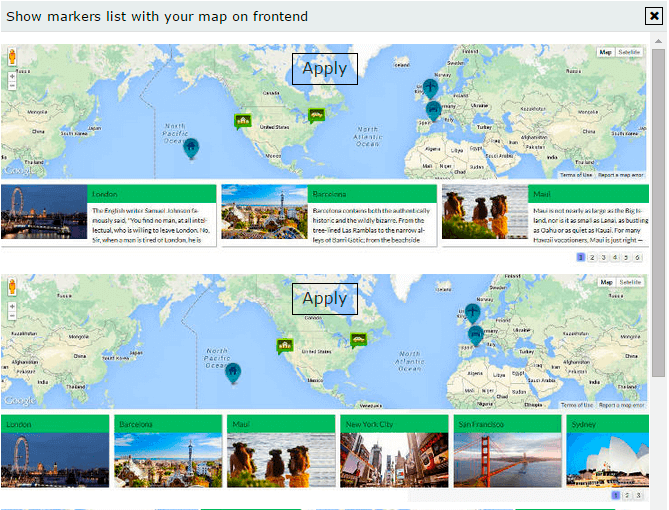669x510 pixels.
Task: Zoom in using plus on the upper map
Action: pos(12,76)
